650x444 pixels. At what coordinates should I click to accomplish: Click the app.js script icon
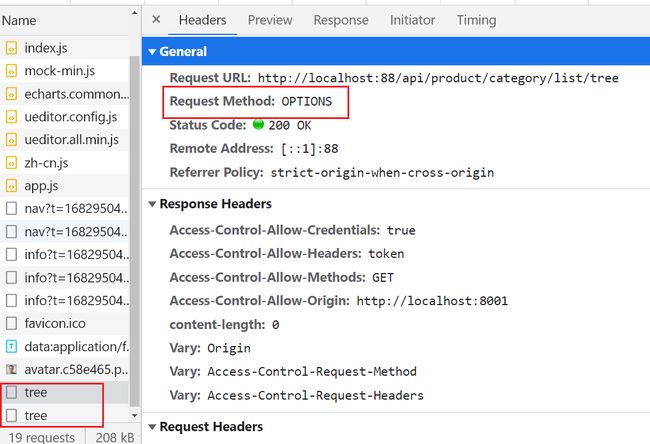(12, 185)
